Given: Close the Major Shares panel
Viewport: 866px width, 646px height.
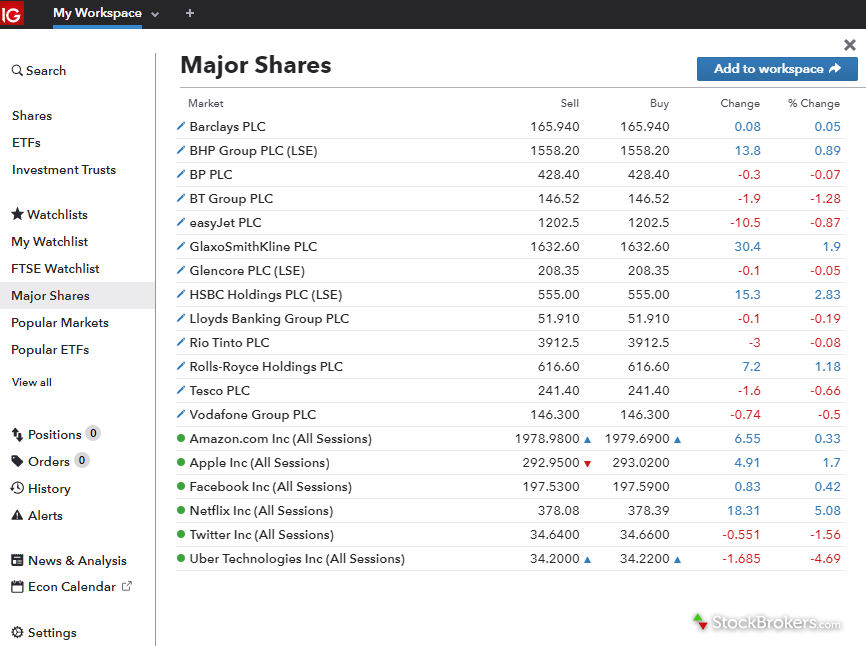Looking at the screenshot, I should coord(850,45).
